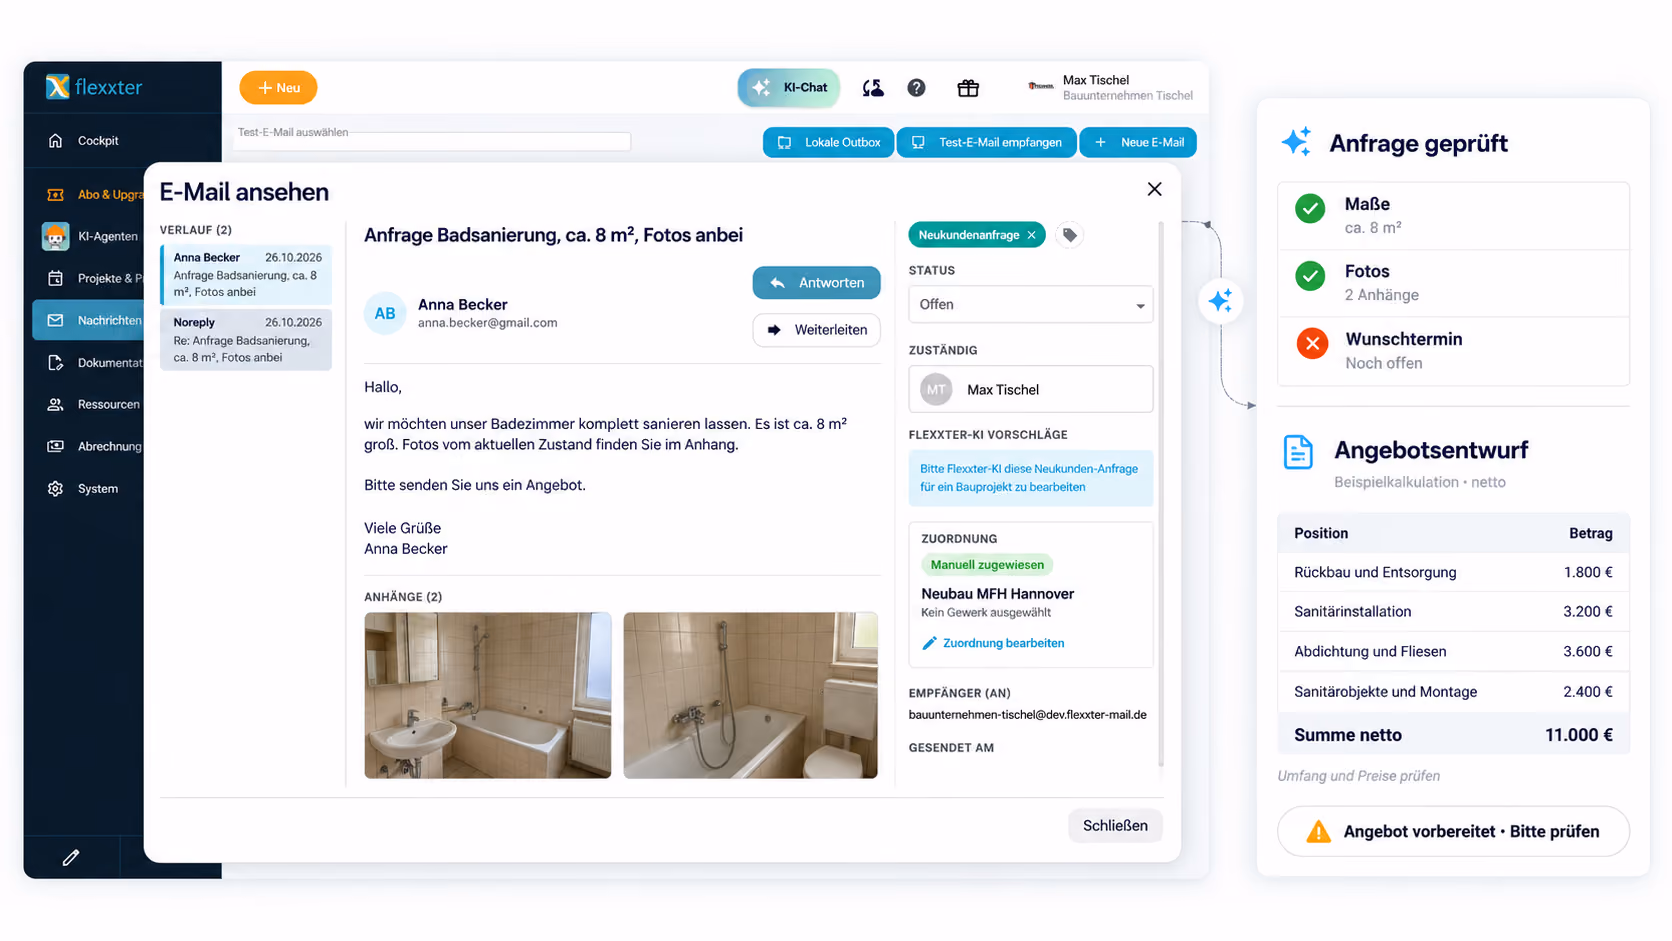This screenshot has height=941, width=1672.
Task: Click the Schließen button
Action: coord(1115,826)
